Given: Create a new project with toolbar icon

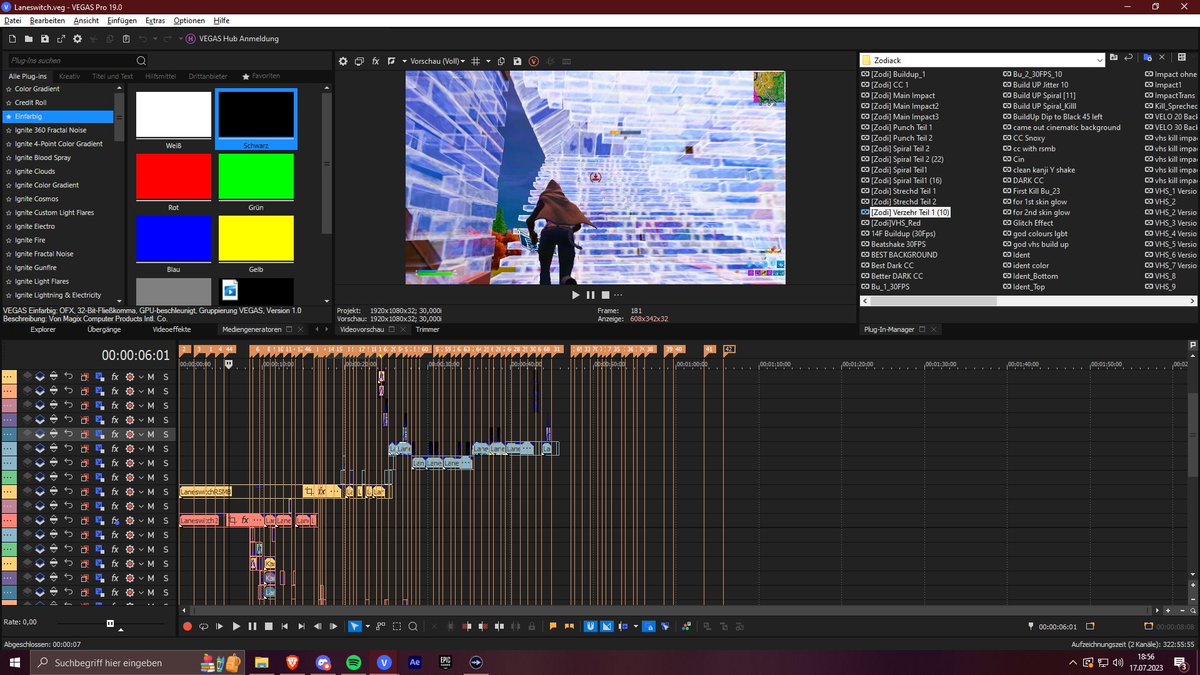Looking at the screenshot, I should pos(12,38).
